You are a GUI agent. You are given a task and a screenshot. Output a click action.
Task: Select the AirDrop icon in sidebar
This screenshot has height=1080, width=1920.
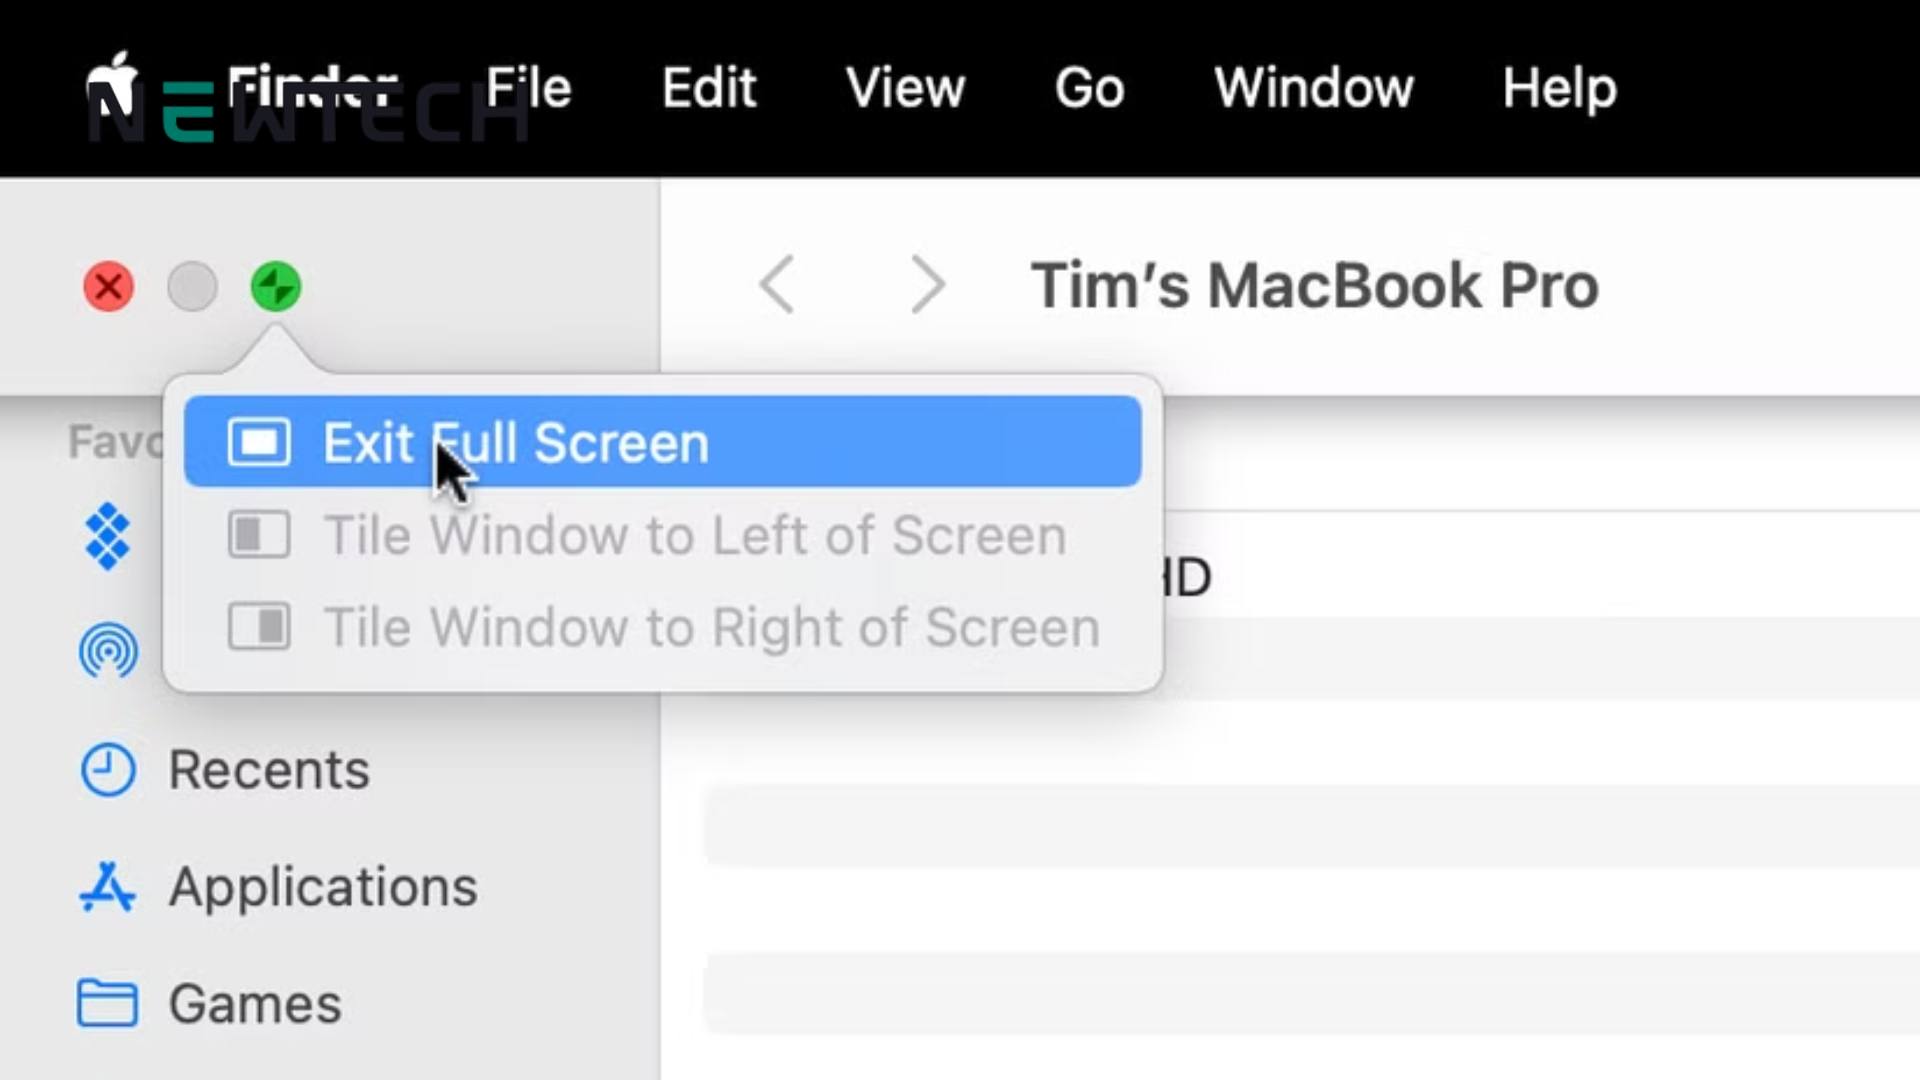(x=108, y=652)
